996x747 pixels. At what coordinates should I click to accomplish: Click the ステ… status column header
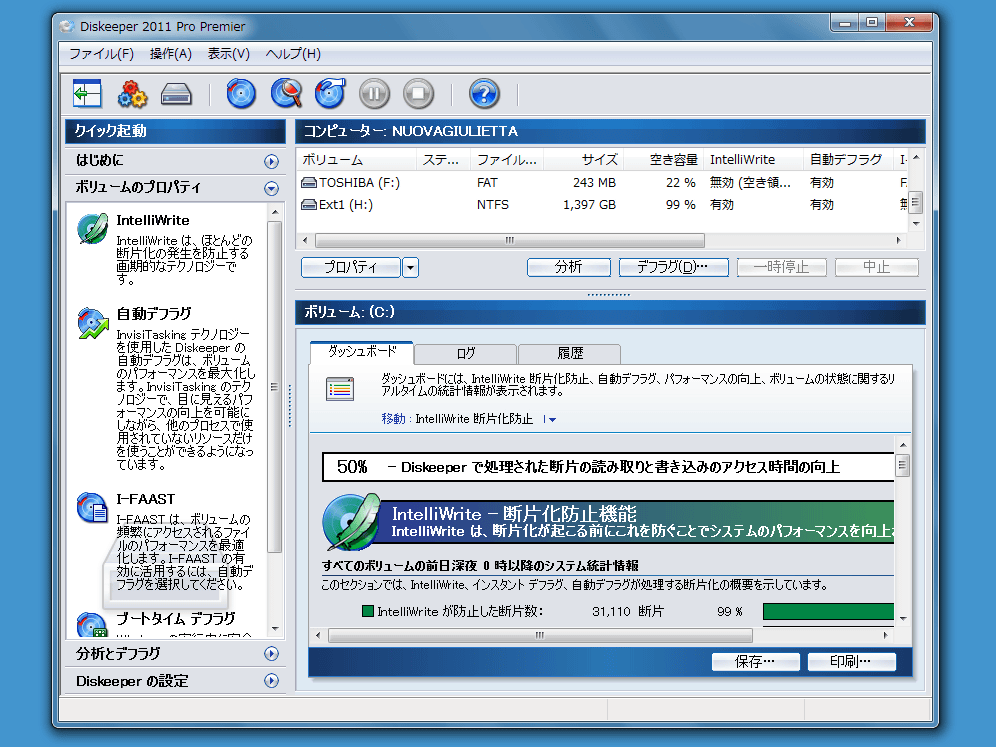tap(443, 159)
